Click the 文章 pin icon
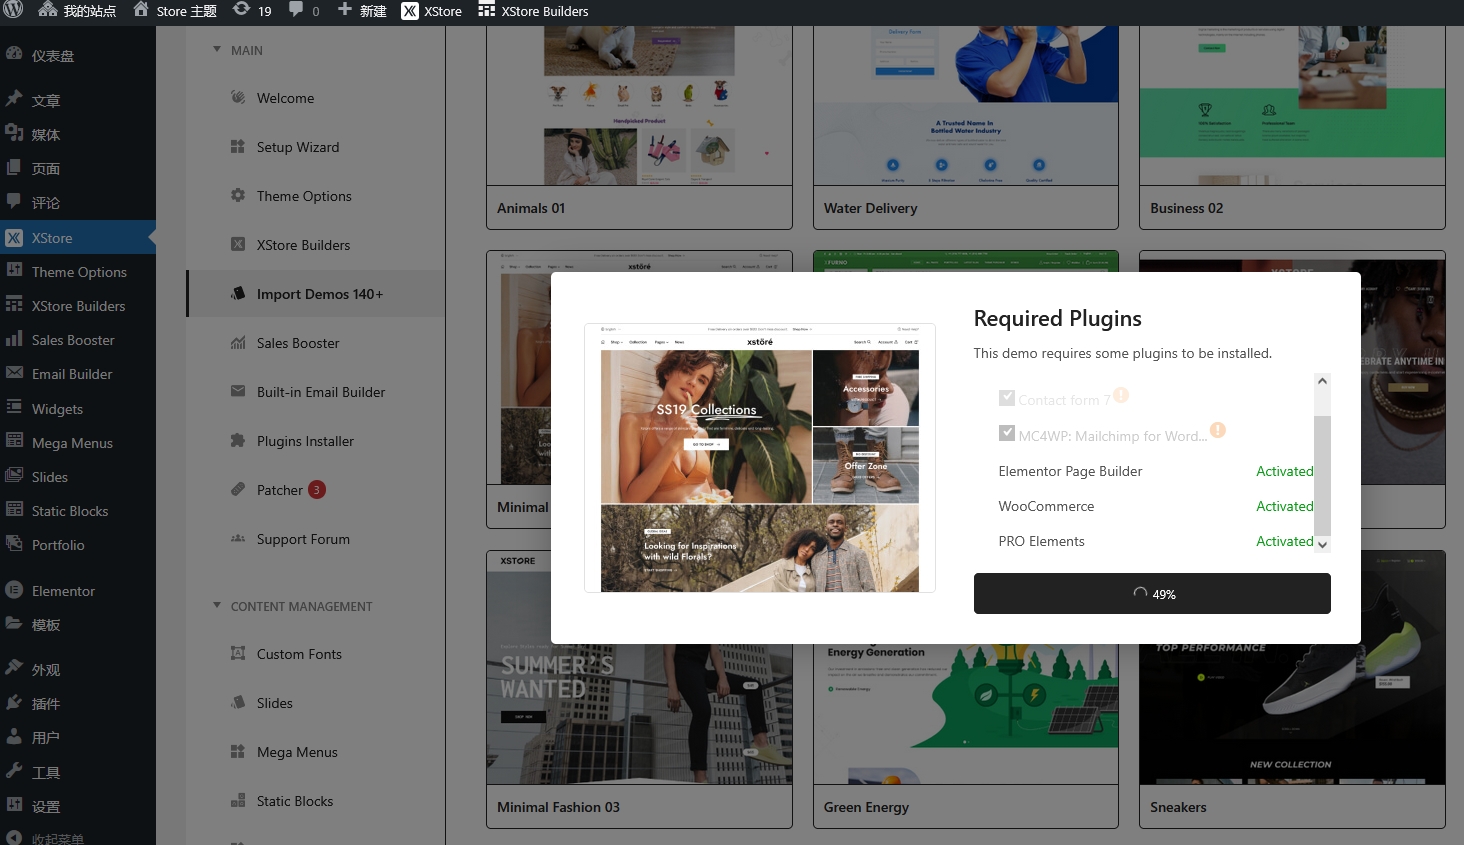 click(x=14, y=99)
